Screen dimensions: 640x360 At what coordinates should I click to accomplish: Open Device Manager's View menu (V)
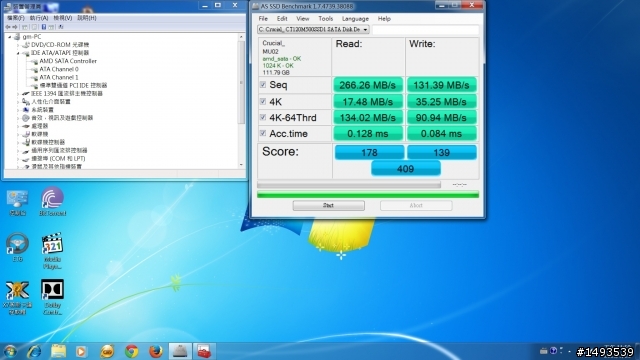point(63,18)
